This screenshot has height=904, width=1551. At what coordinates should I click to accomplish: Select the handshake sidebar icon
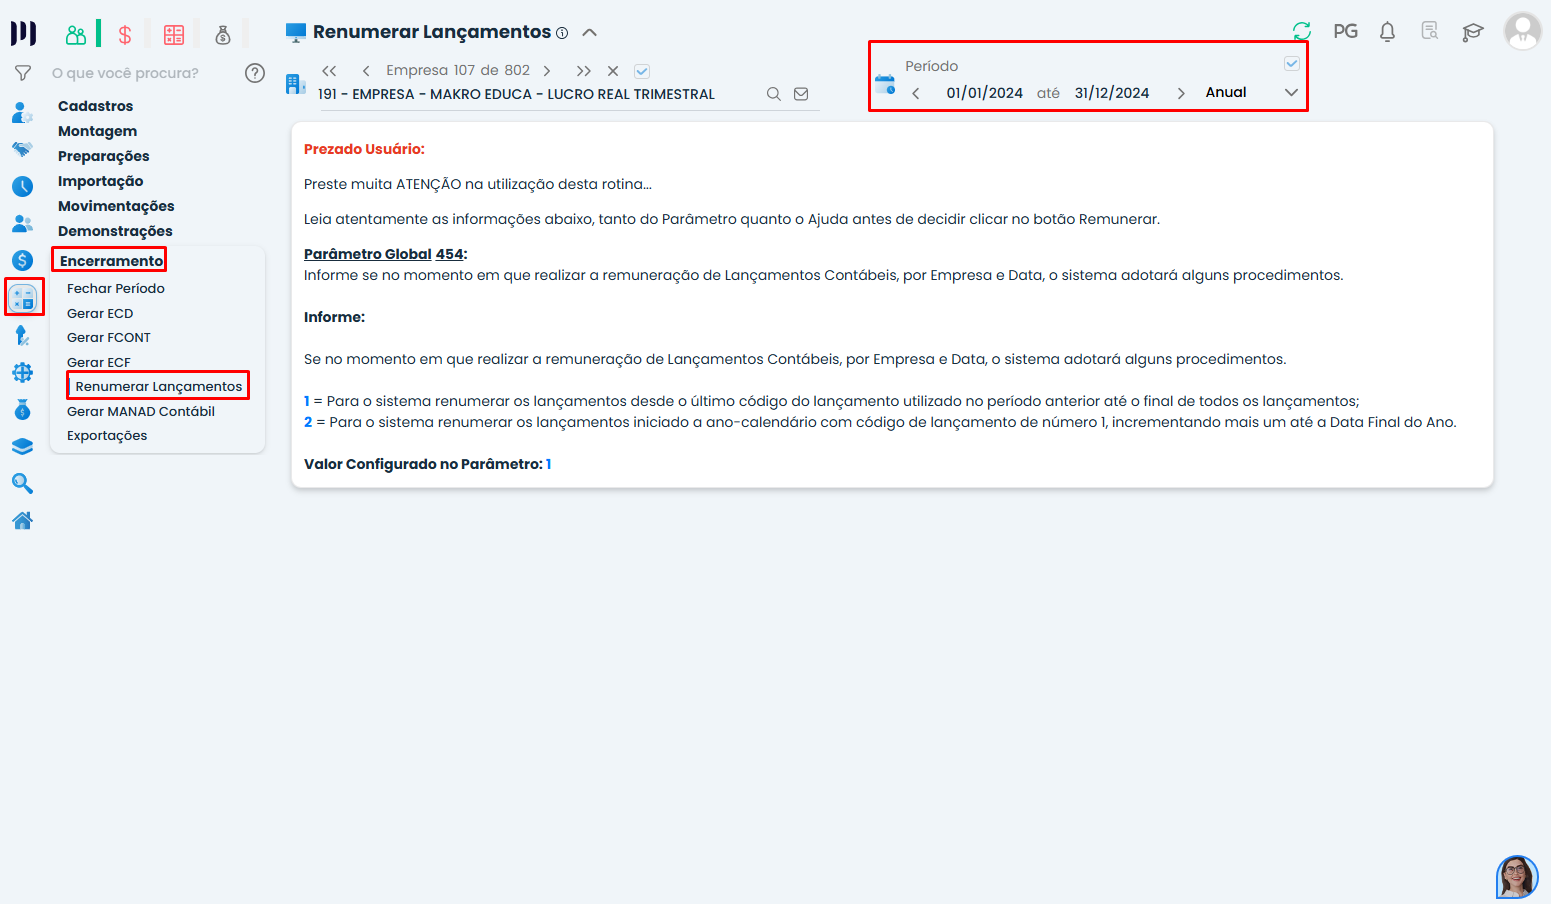tap(23, 149)
